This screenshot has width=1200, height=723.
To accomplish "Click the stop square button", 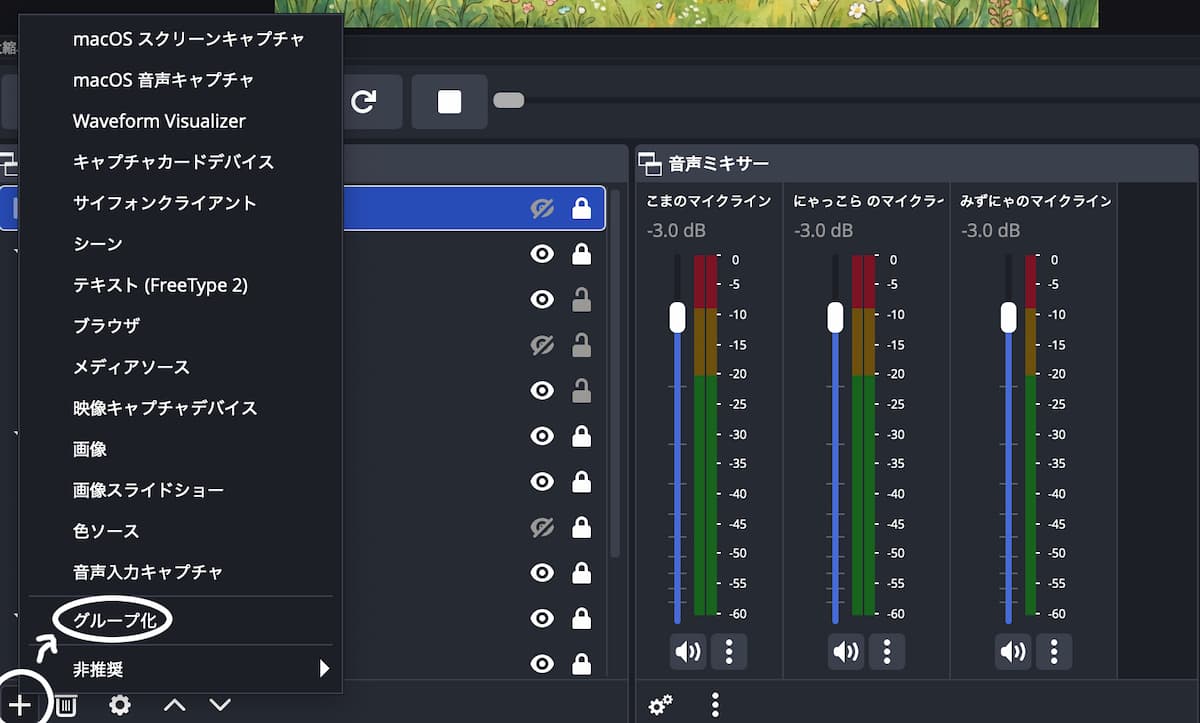I will 449,100.
